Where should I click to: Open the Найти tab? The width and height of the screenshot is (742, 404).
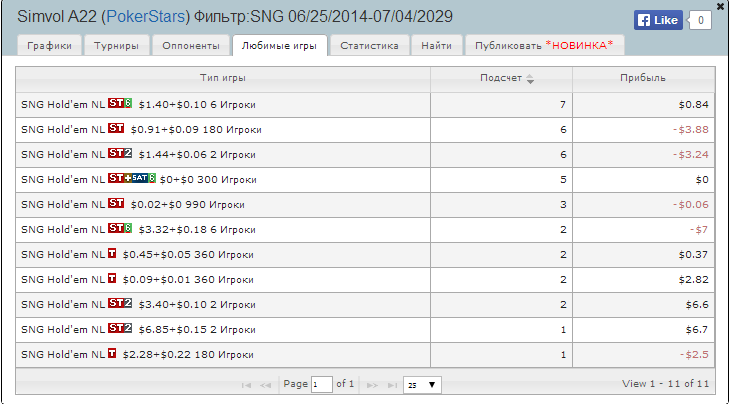[436, 45]
